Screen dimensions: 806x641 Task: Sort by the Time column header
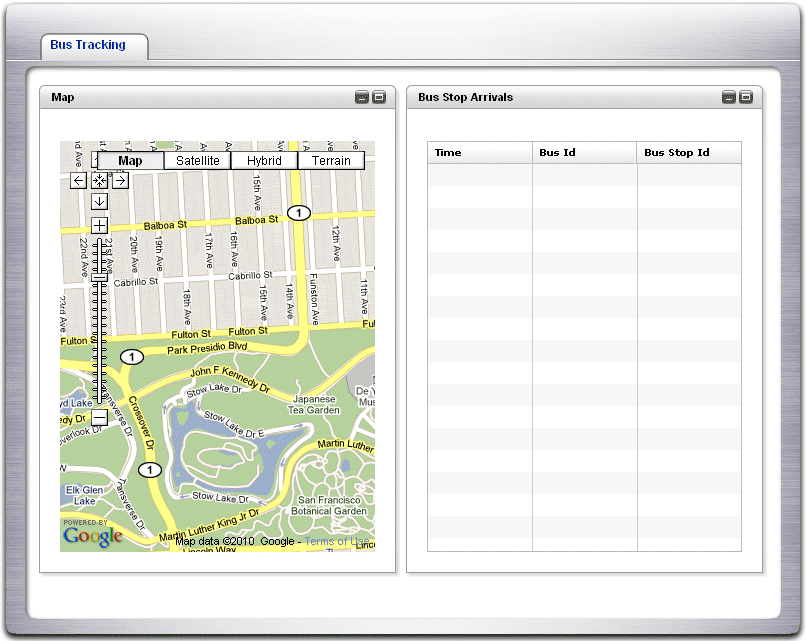(480, 153)
